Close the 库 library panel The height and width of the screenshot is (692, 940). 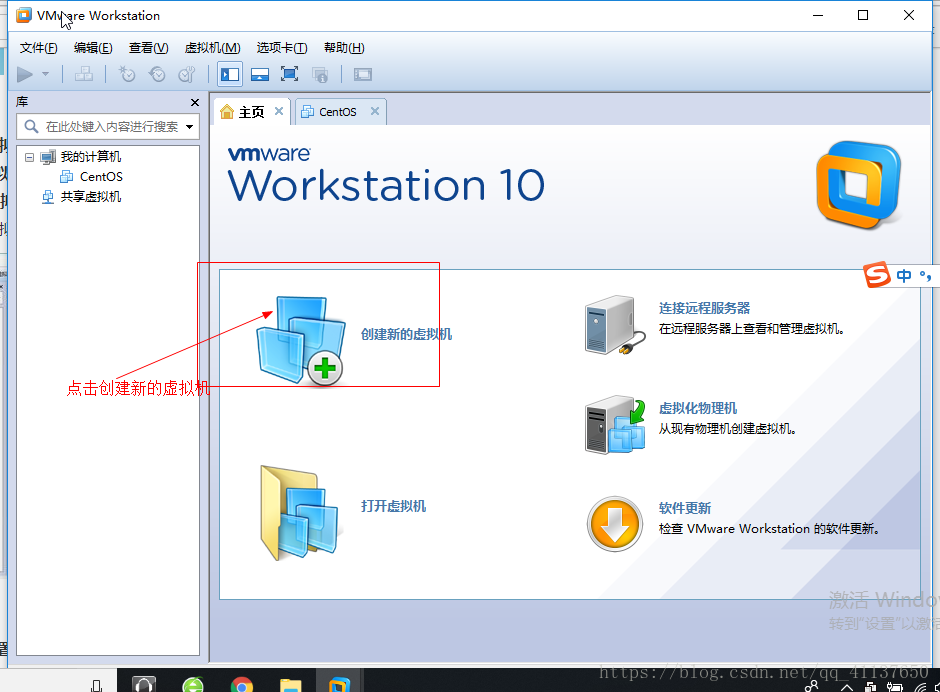pos(195,103)
